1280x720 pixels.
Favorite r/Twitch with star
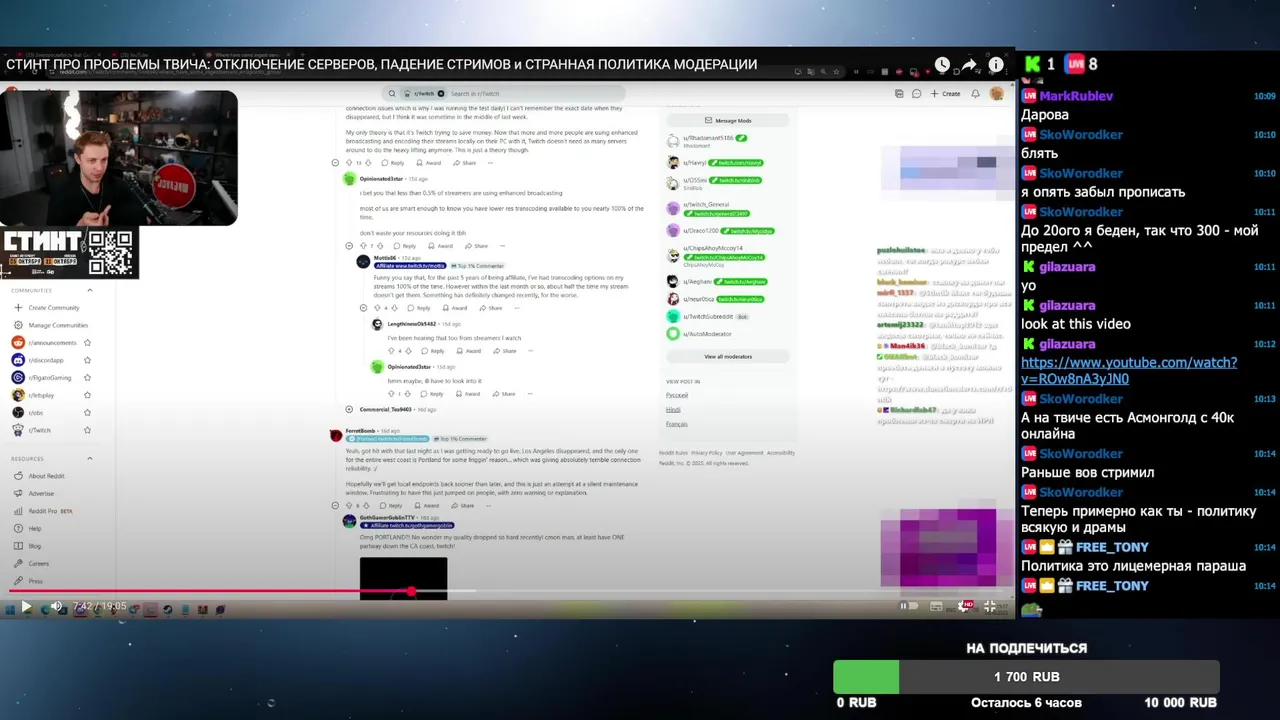pos(88,430)
